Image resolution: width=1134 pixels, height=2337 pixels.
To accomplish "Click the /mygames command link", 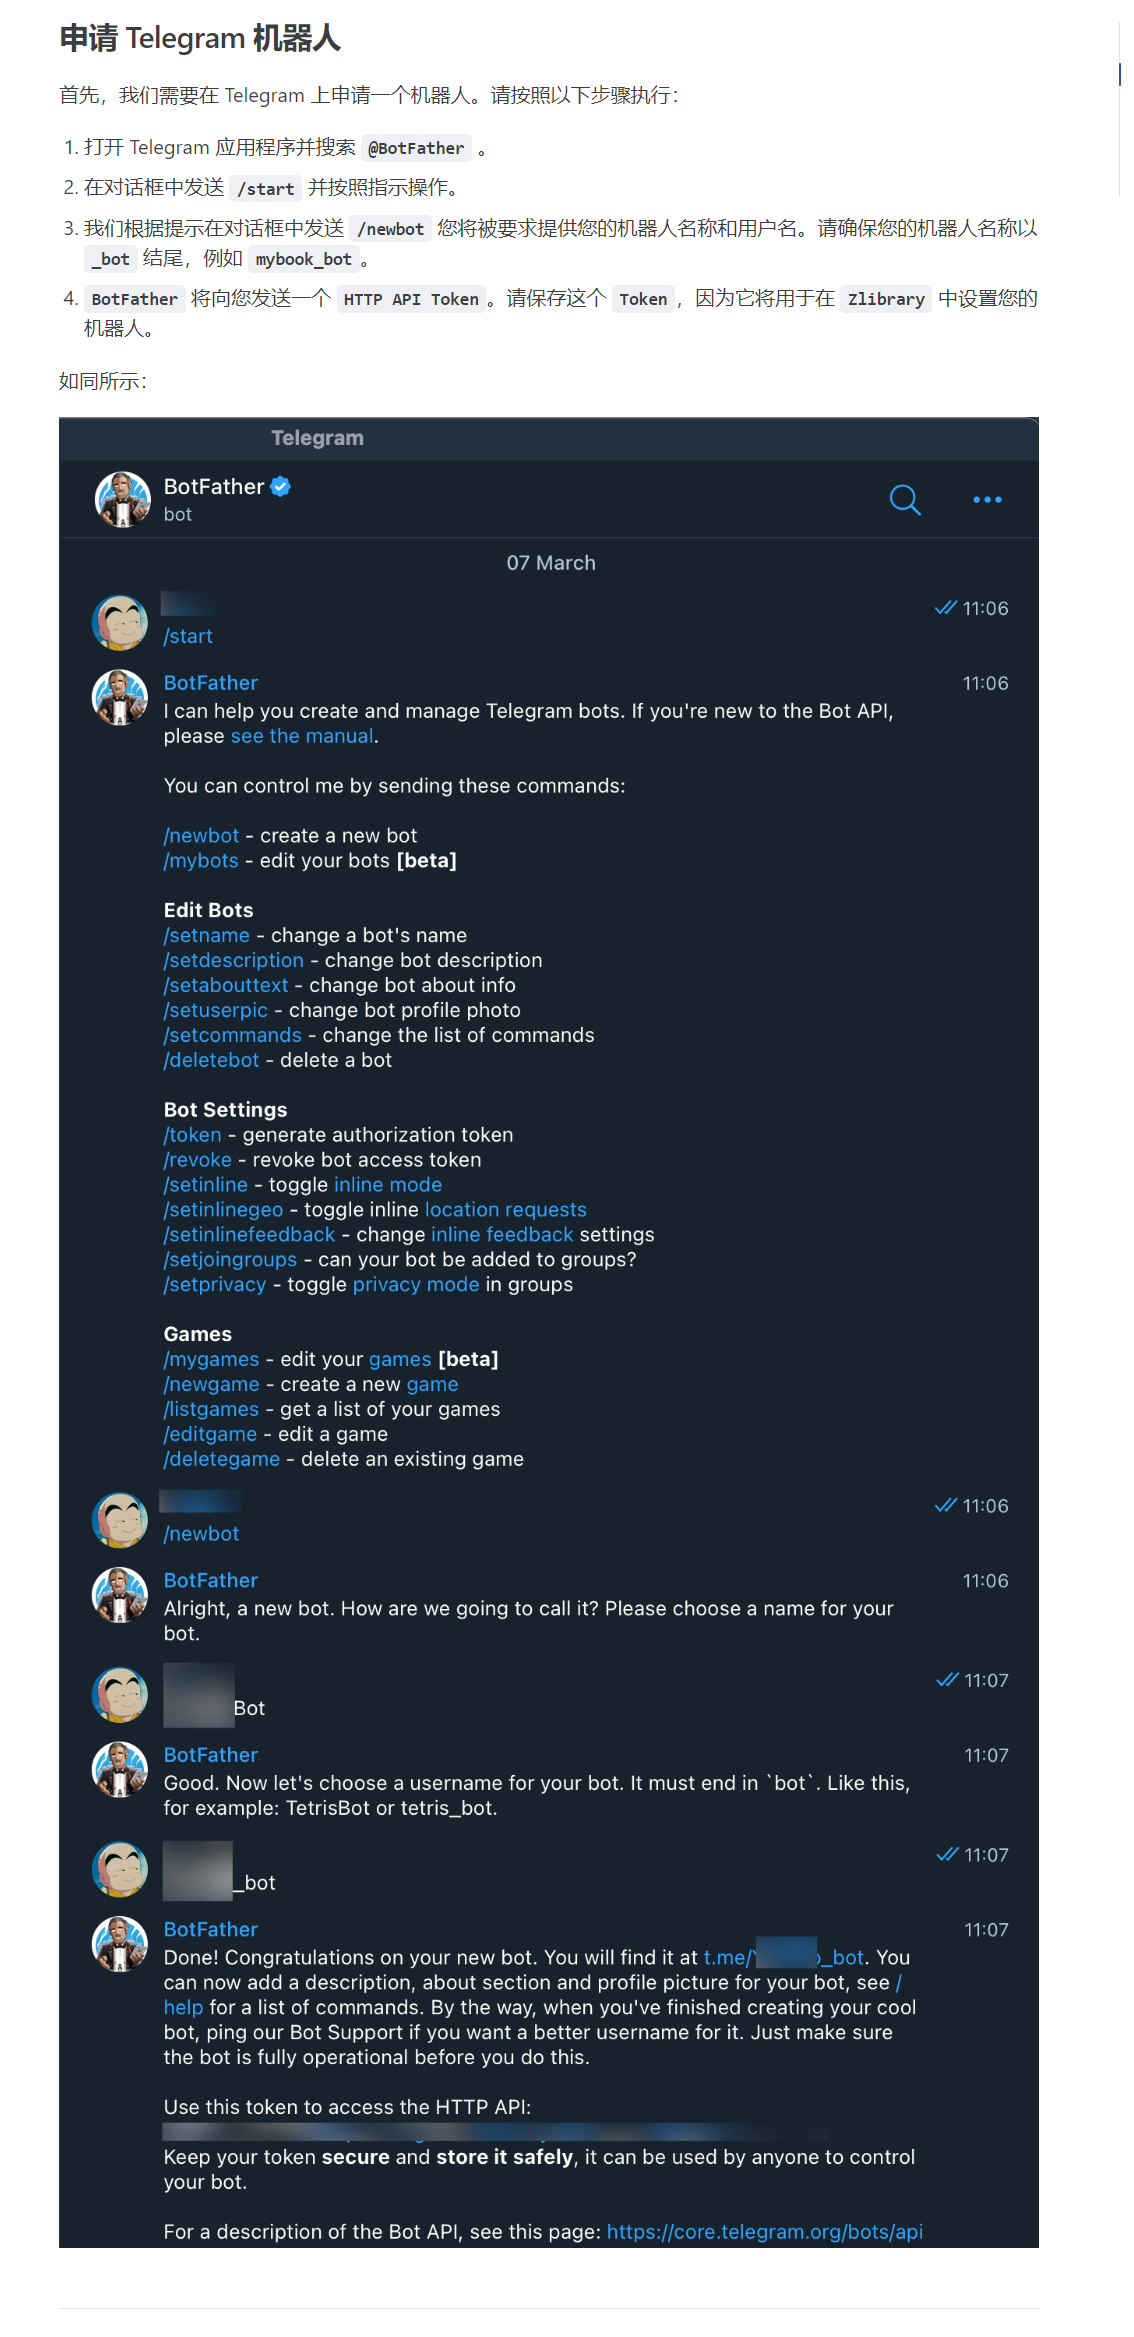I will [211, 1359].
